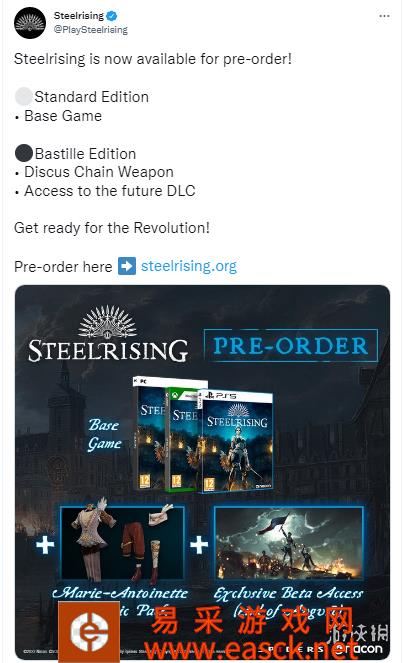Click the Base Game label in the image

tap(105, 435)
